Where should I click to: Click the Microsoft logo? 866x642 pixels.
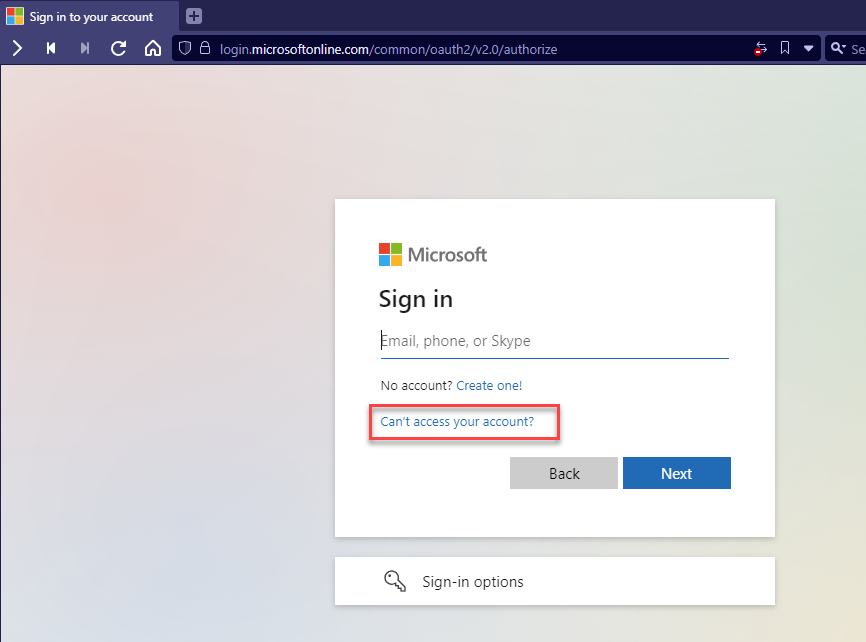tap(433, 255)
